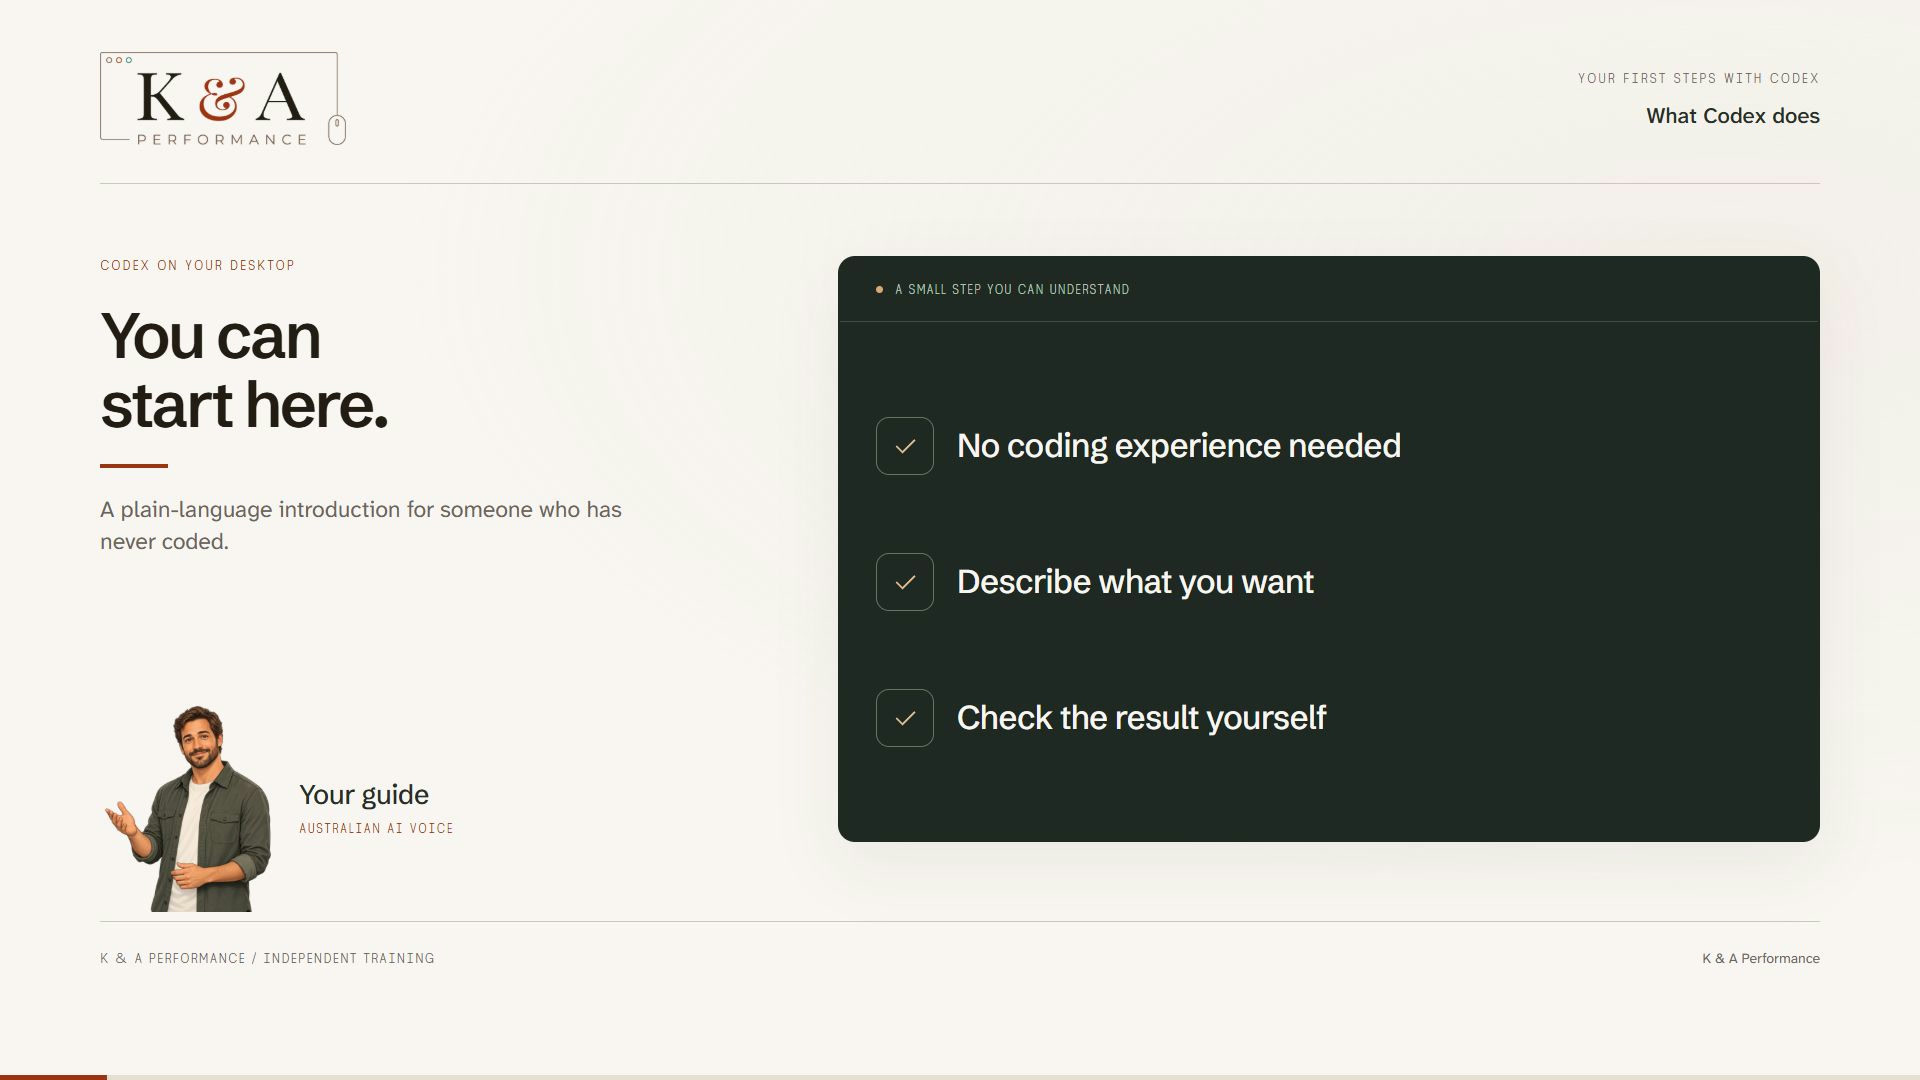Click footer Independent Training text
1920x1080 pixels.
349,958
